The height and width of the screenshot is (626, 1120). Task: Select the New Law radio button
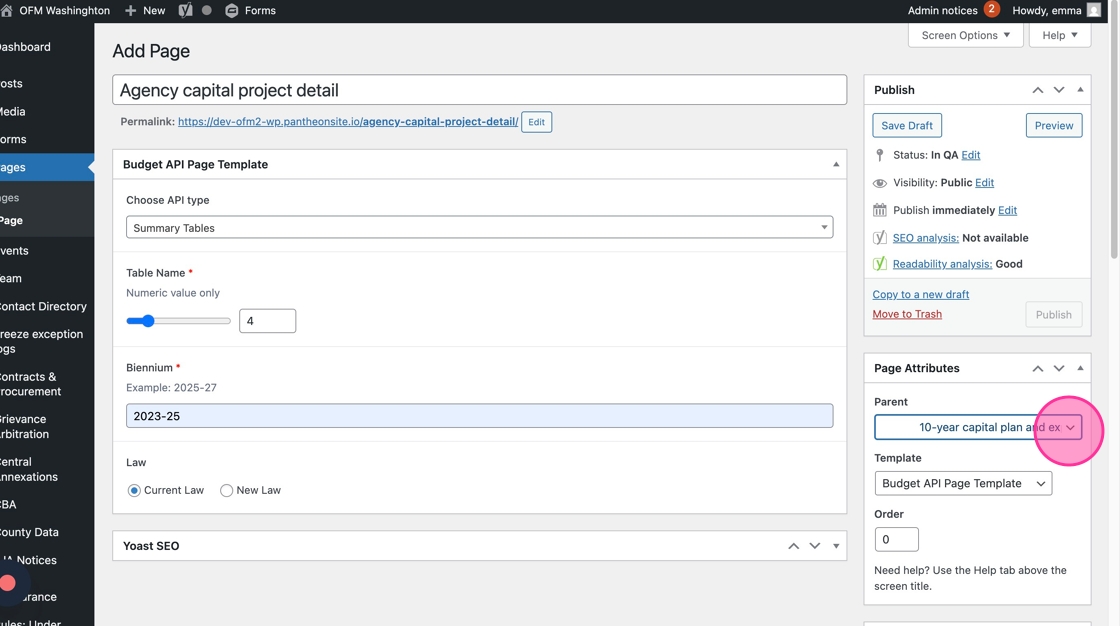(227, 490)
